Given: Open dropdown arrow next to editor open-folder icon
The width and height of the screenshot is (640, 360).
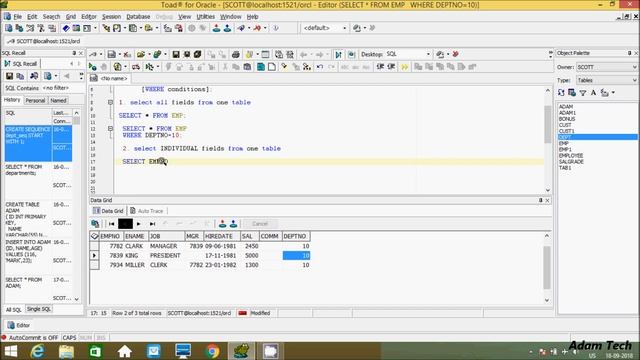Looking at the screenshot, I should coord(149,54).
